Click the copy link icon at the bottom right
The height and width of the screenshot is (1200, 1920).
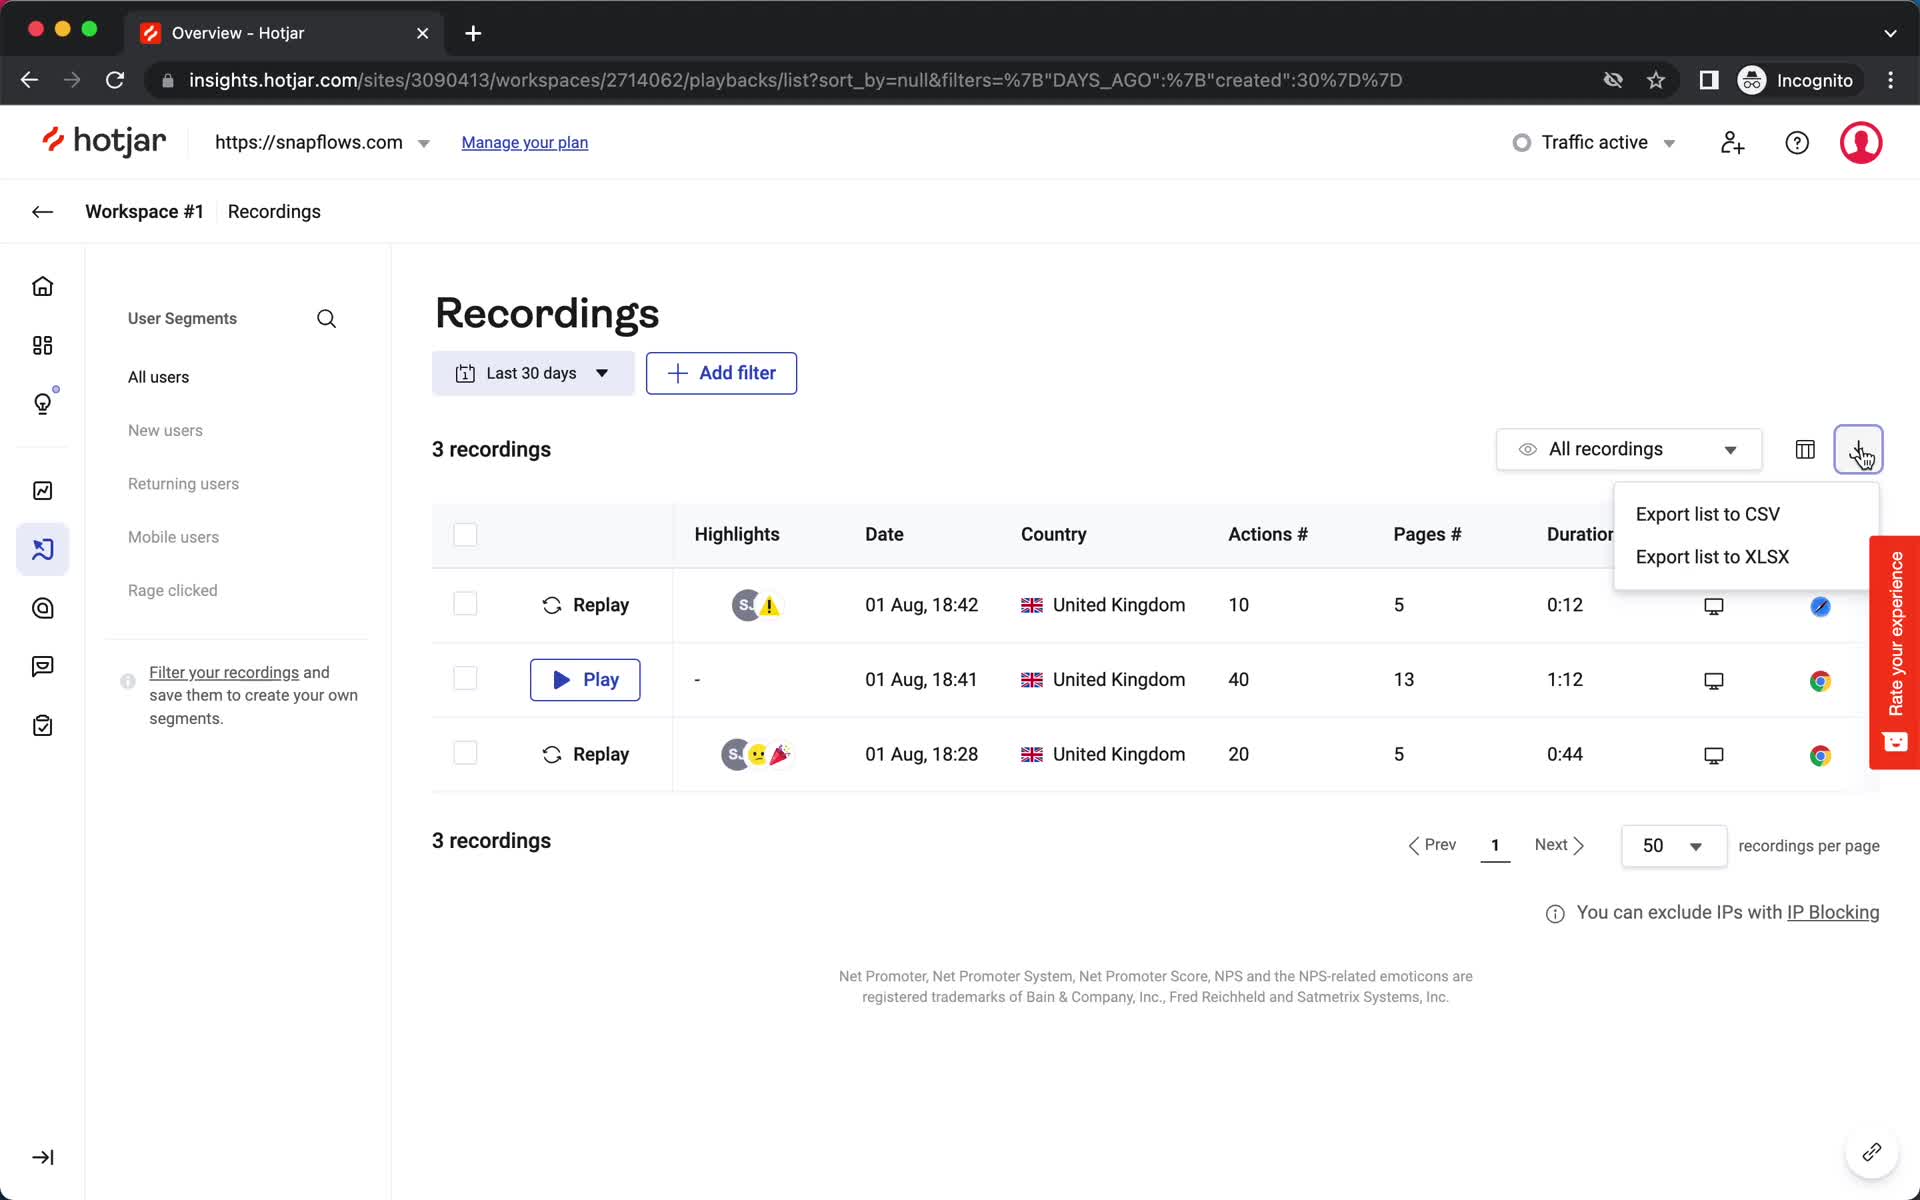(x=1871, y=1153)
